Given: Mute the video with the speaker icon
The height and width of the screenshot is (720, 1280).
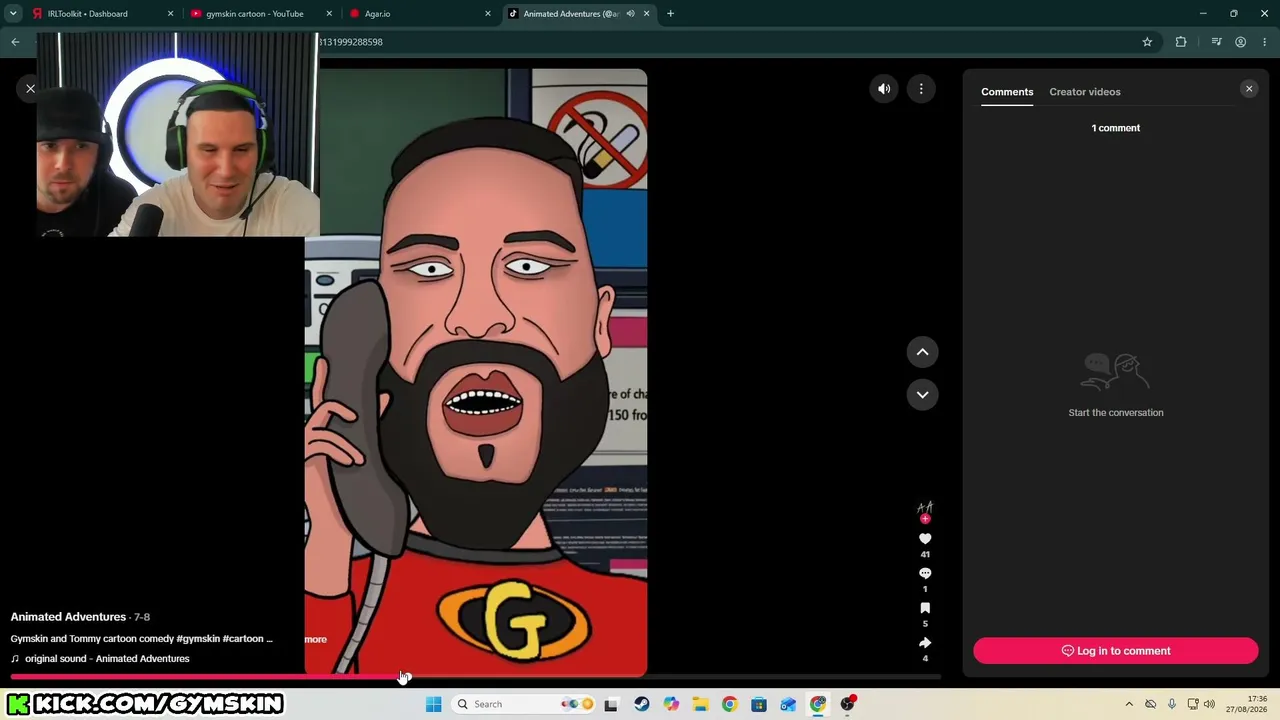Looking at the screenshot, I should [x=884, y=89].
